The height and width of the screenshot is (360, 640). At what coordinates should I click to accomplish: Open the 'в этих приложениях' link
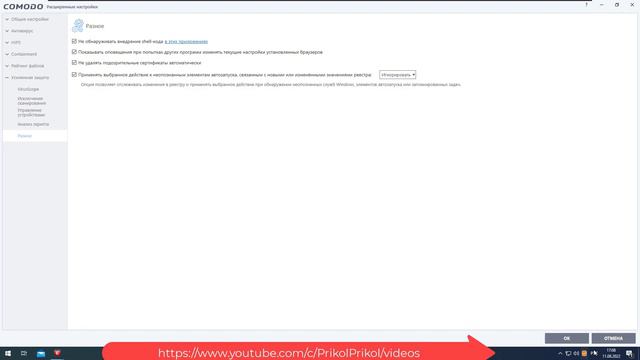coord(186,42)
